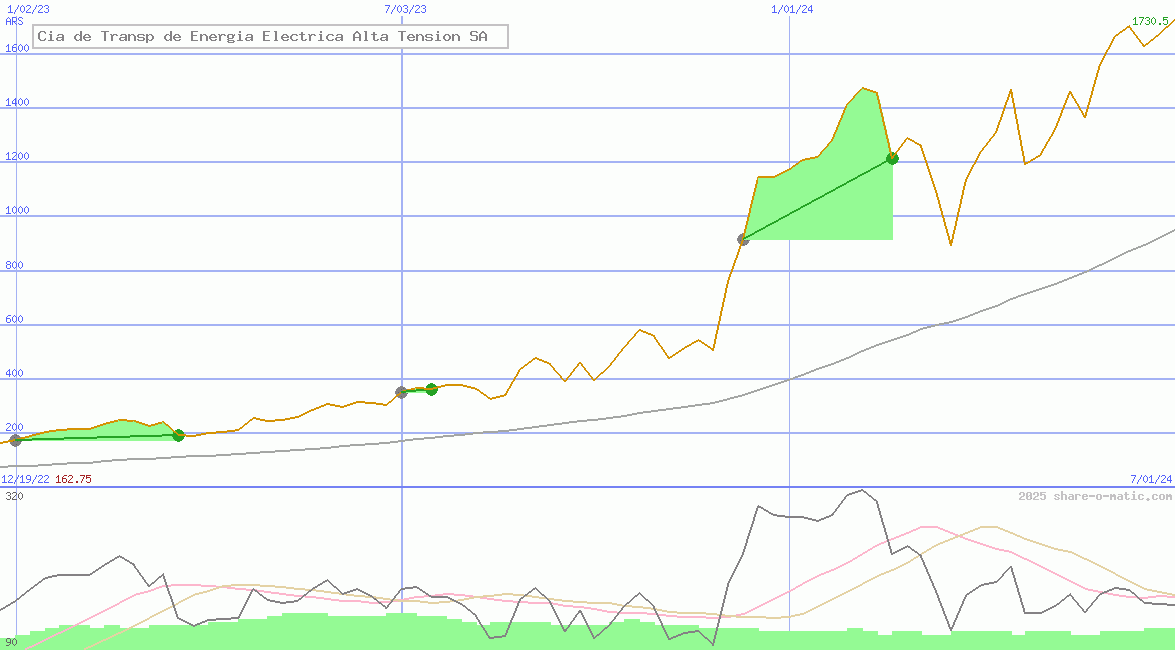Click the company name title box
Viewport: 1175px width, 650px height.
(x=271, y=37)
